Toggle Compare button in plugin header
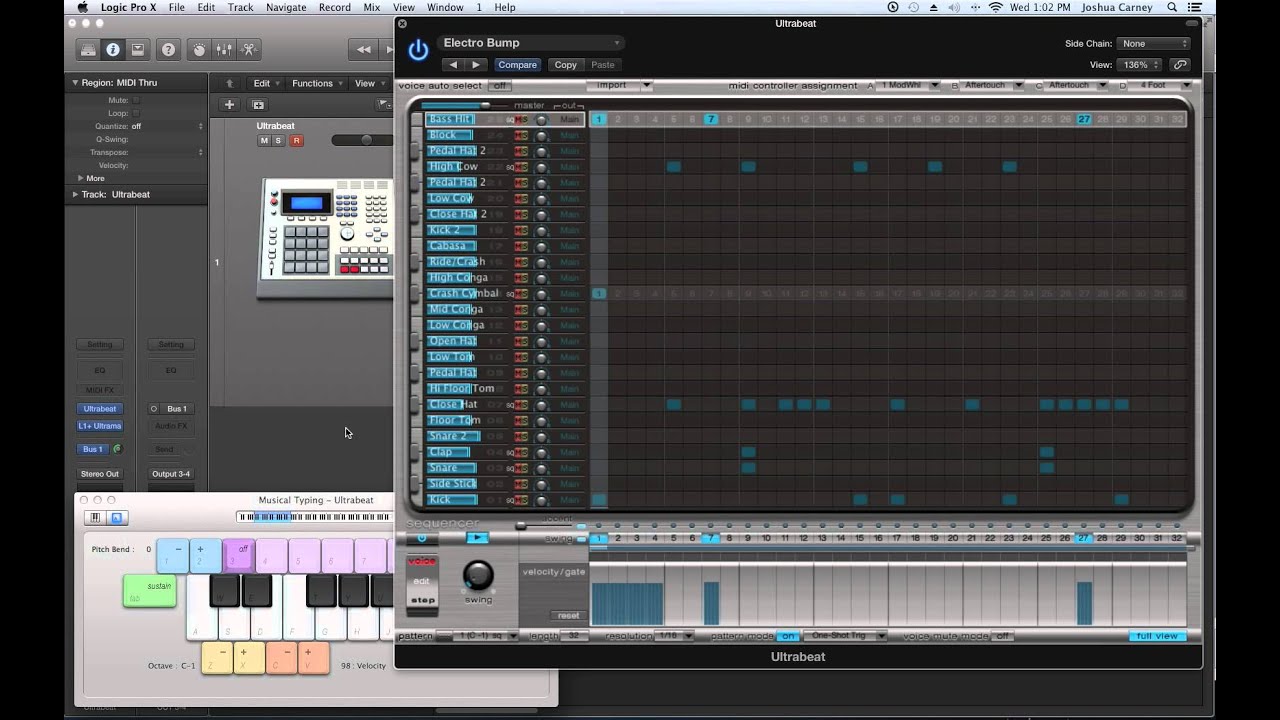1280x720 pixels. click(x=517, y=65)
